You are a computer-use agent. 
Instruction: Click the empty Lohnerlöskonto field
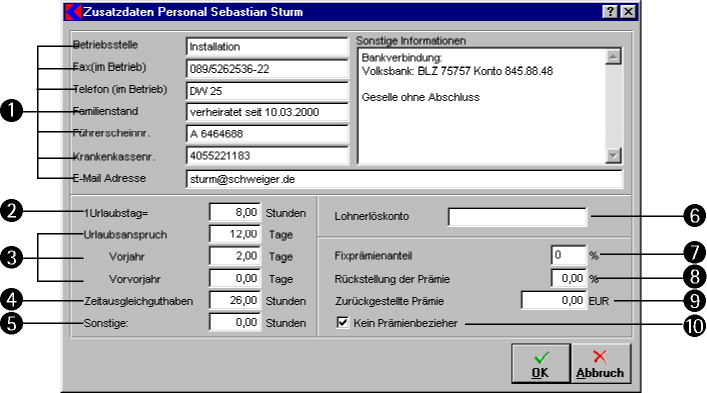tap(518, 217)
